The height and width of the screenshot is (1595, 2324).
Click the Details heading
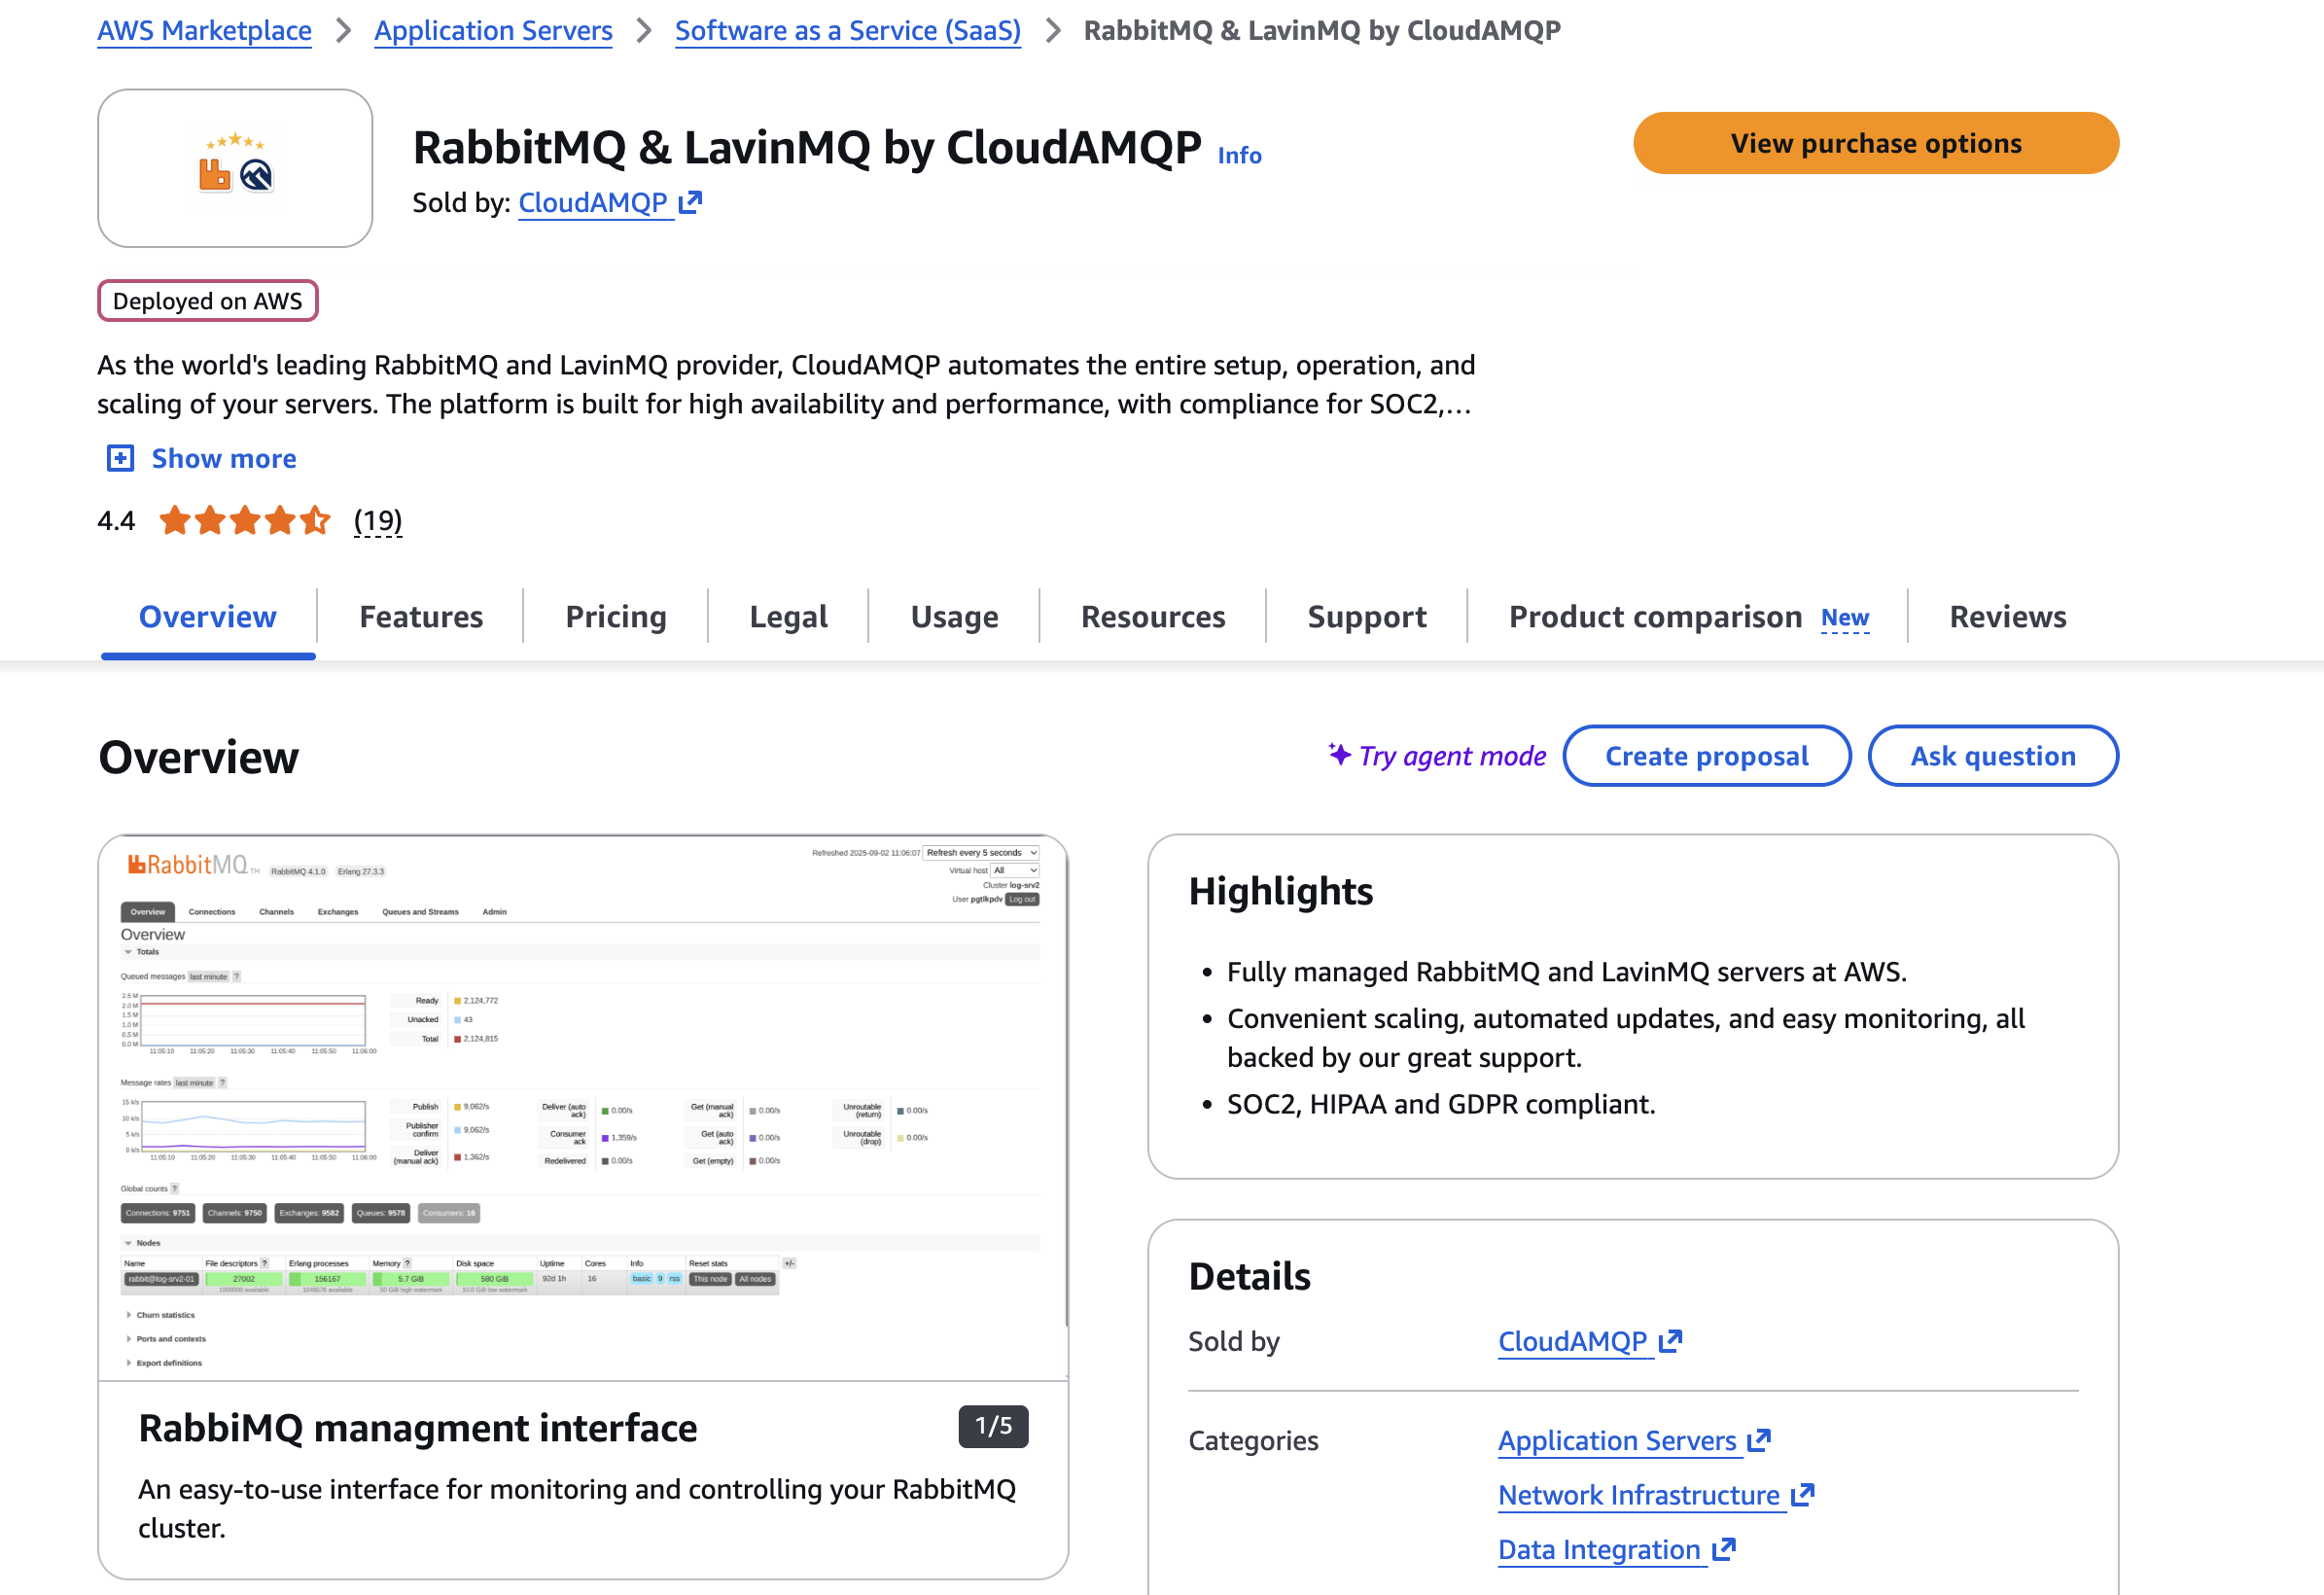click(x=1249, y=1277)
